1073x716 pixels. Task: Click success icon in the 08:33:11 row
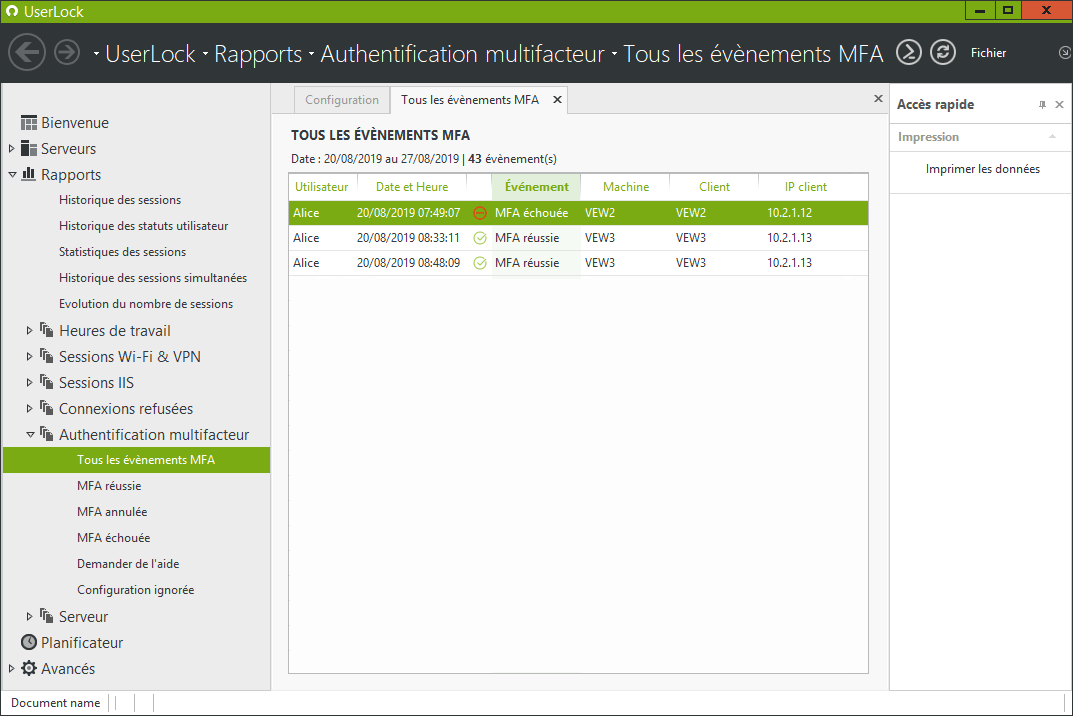pyautogui.click(x=480, y=238)
